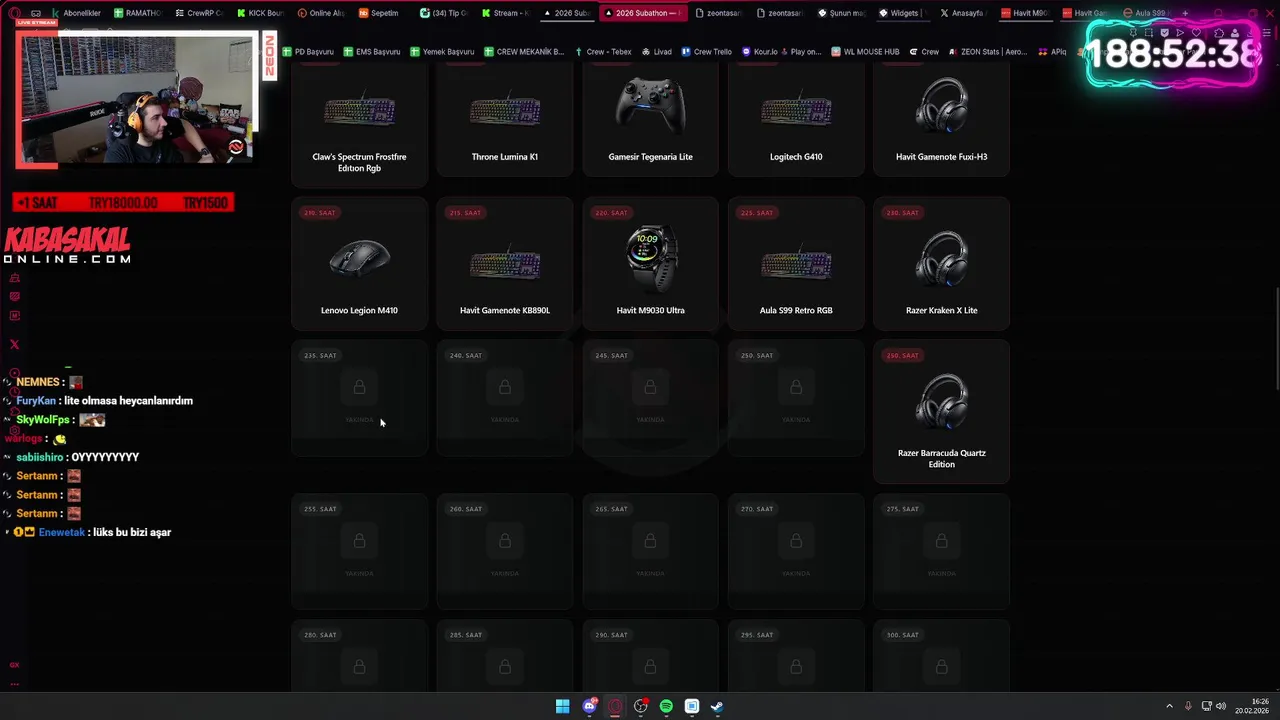This screenshot has width=1280, height=720.
Task: Show hidden system tray icons
Action: 1169,706
